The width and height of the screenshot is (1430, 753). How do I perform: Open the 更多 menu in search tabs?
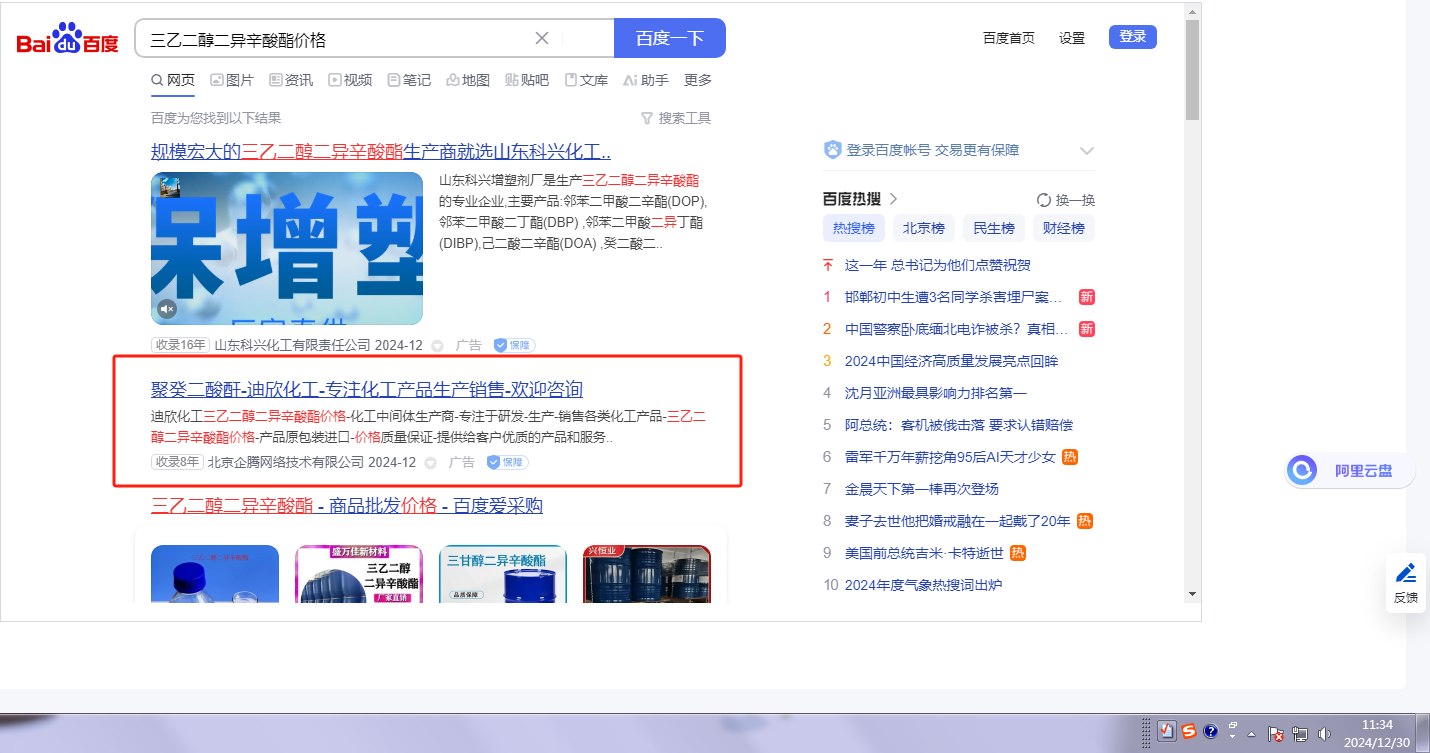coord(698,80)
